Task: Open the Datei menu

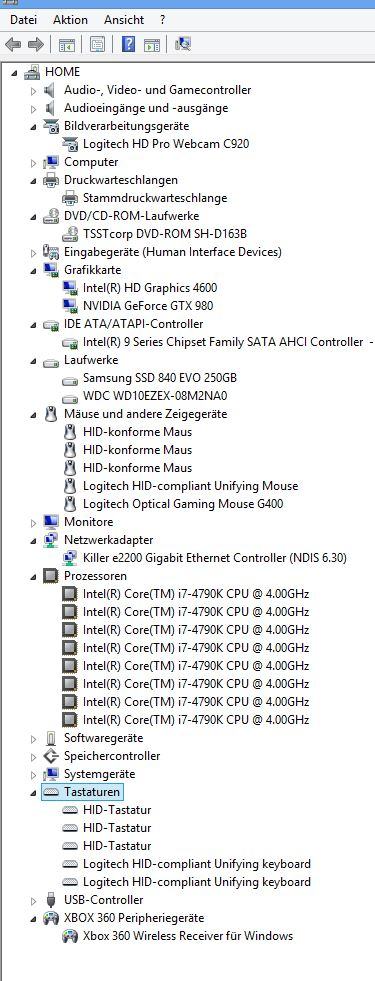Action: coord(23,20)
